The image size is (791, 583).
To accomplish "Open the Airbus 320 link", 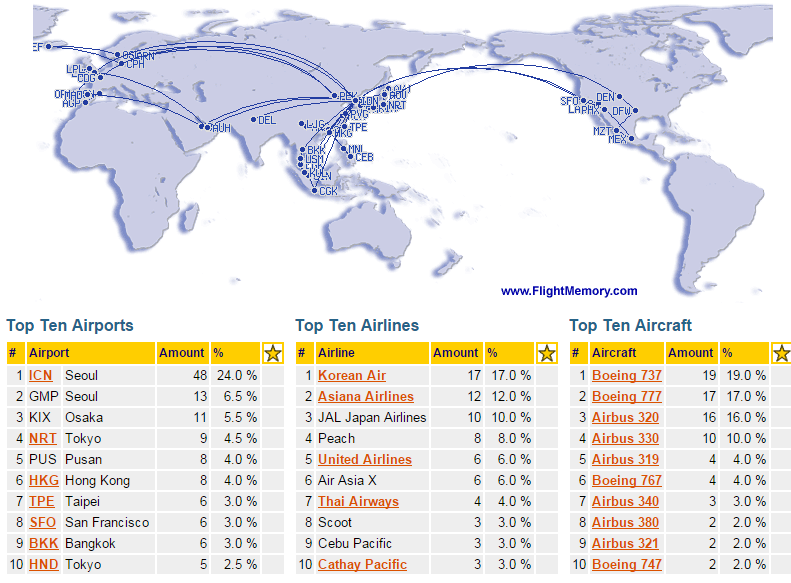I will point(625,417).
